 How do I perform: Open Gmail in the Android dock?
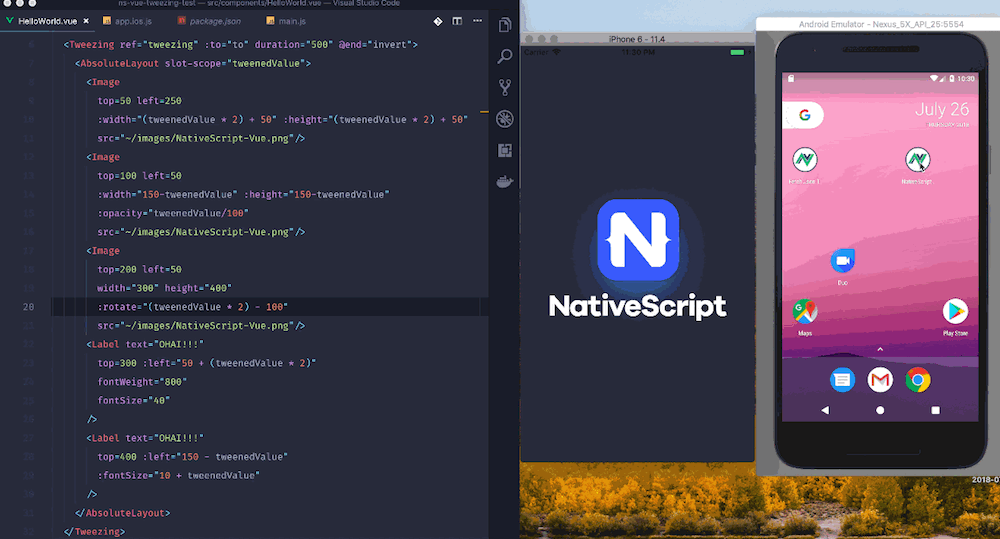tap(880, 380)
